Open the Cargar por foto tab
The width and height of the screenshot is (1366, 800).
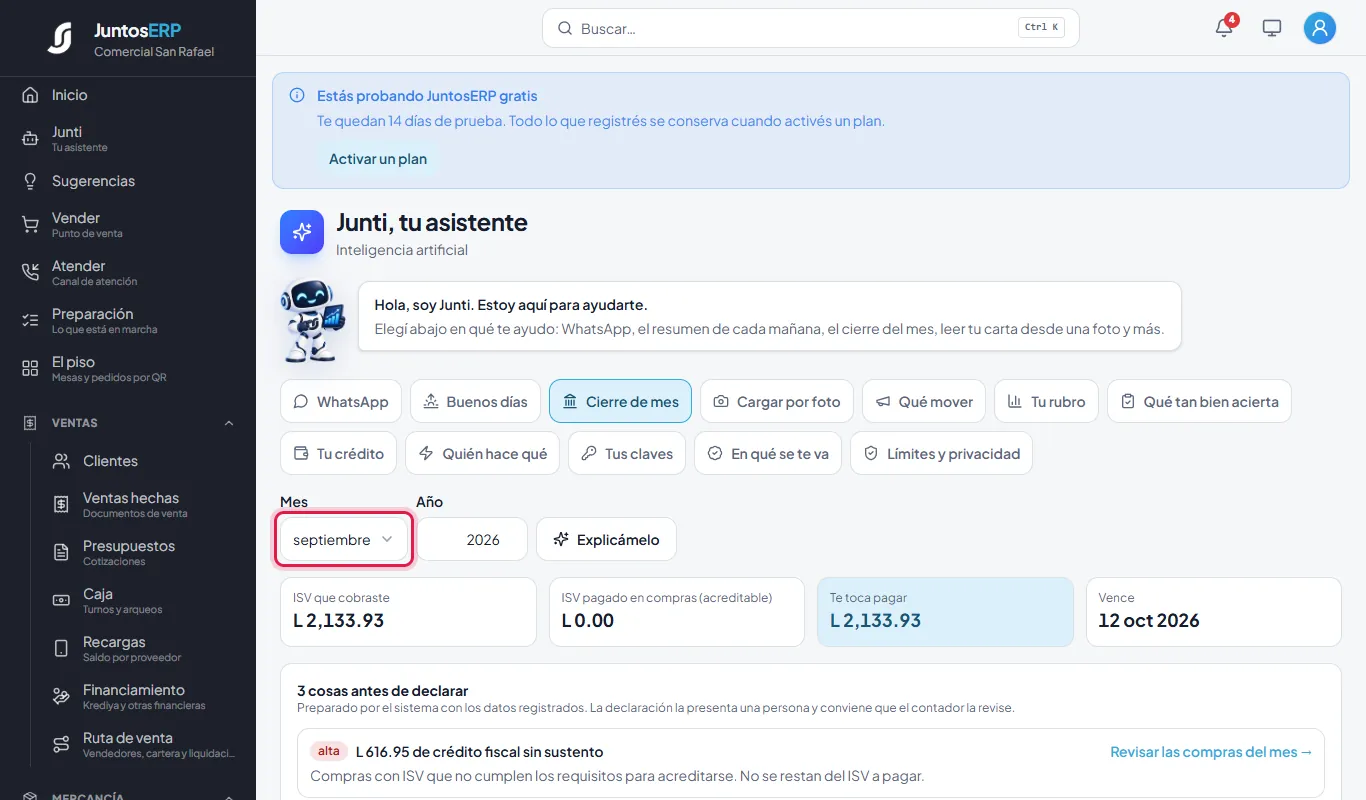tap(777, 402)
